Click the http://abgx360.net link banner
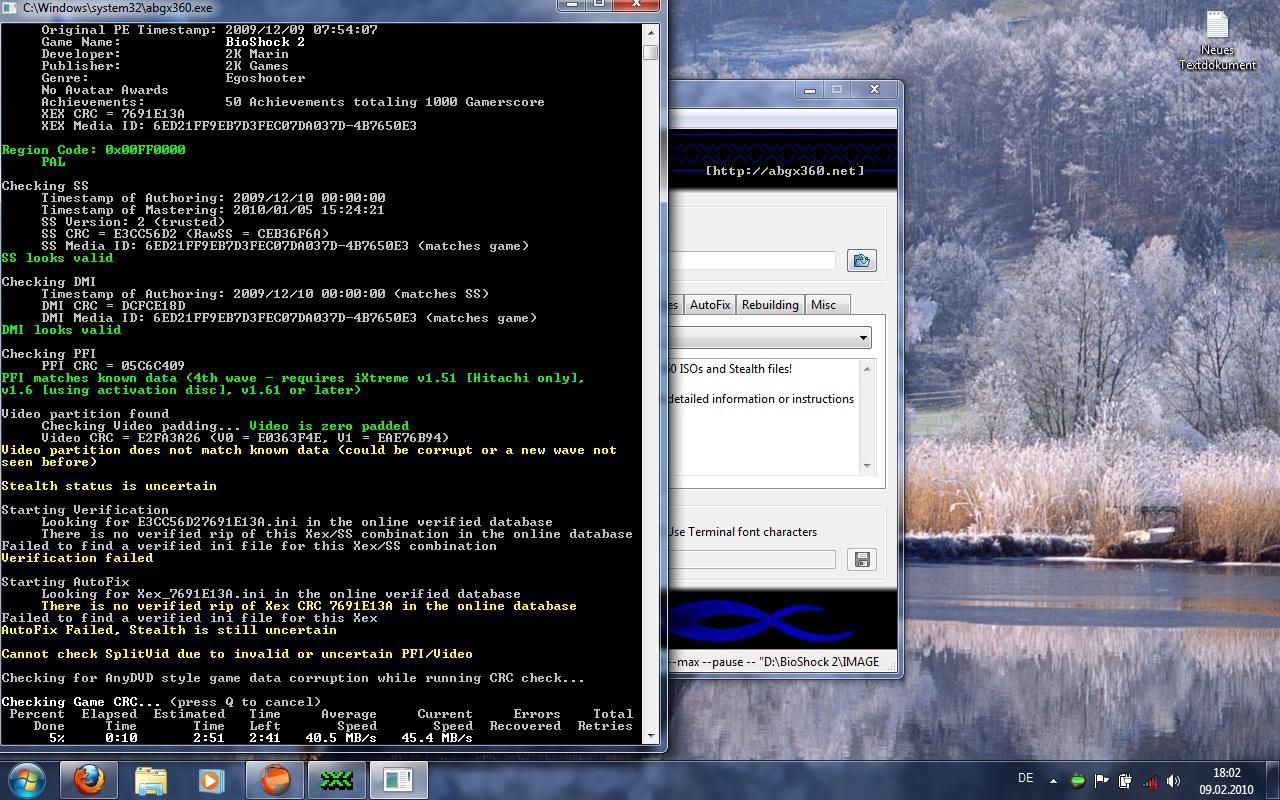 (x=785, y=170)
